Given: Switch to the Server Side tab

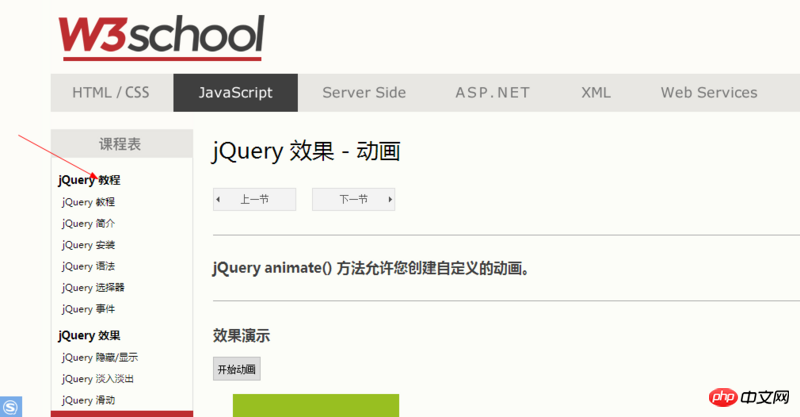Looking at the screenshot, I should click(x=364, y=92).
